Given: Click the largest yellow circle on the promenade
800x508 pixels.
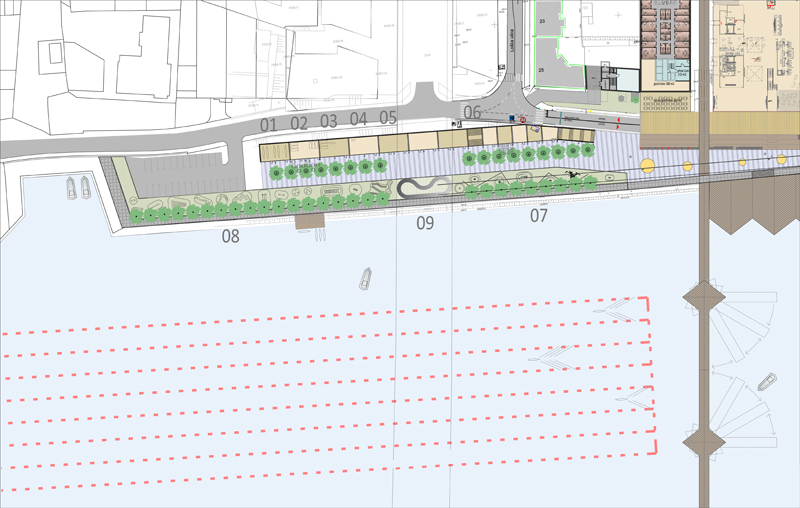Looking at the screenshot, I should point(647,165).
